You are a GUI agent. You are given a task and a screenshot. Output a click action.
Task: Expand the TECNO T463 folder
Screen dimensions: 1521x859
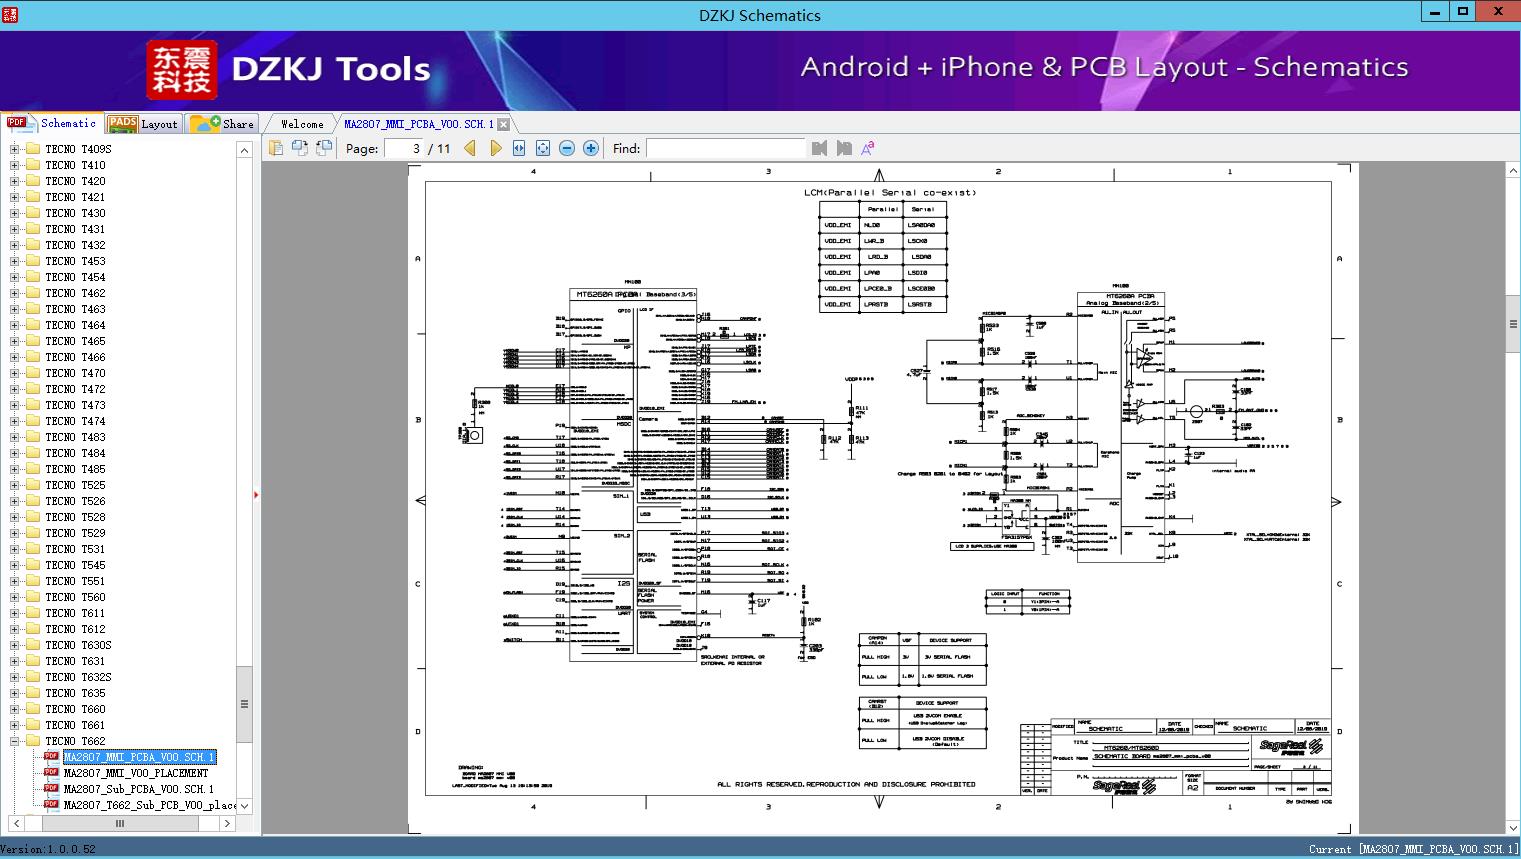pos(14,309)
